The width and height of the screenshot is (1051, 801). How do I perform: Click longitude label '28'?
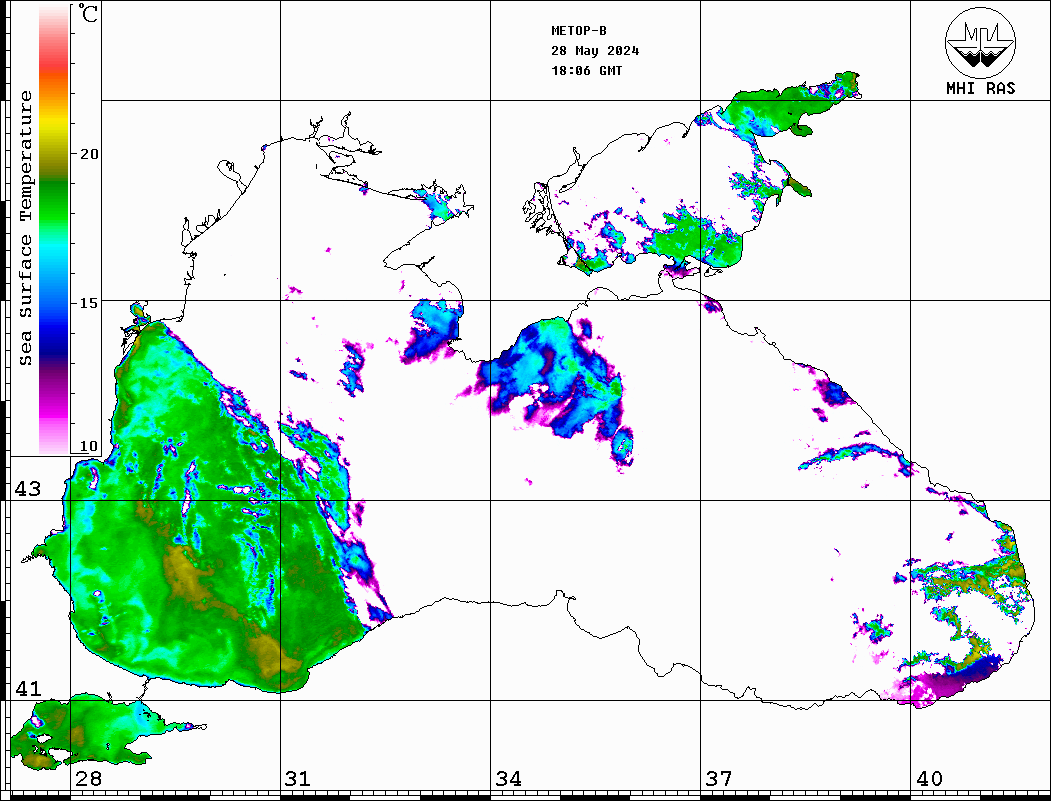(x=88, y=779)
